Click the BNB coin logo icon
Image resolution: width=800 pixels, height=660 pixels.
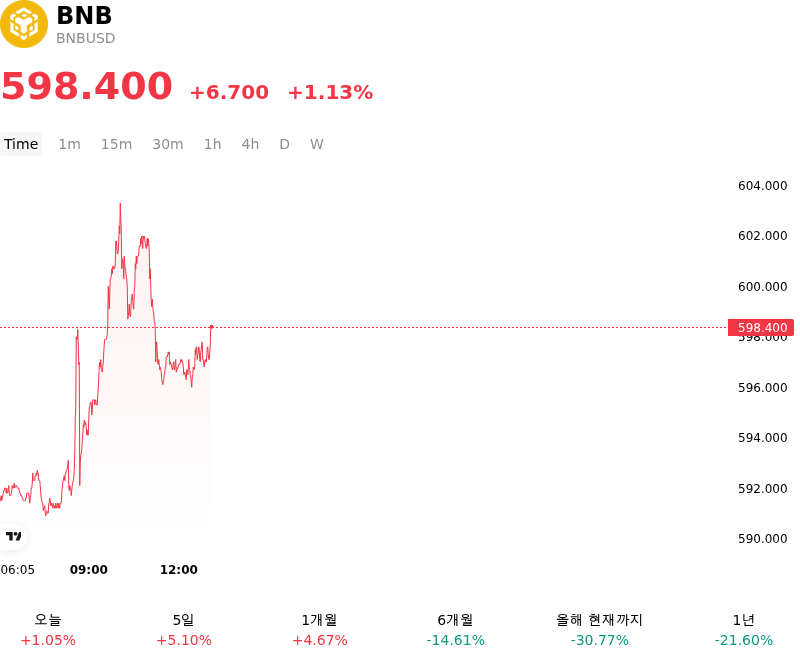pos(23,23)
